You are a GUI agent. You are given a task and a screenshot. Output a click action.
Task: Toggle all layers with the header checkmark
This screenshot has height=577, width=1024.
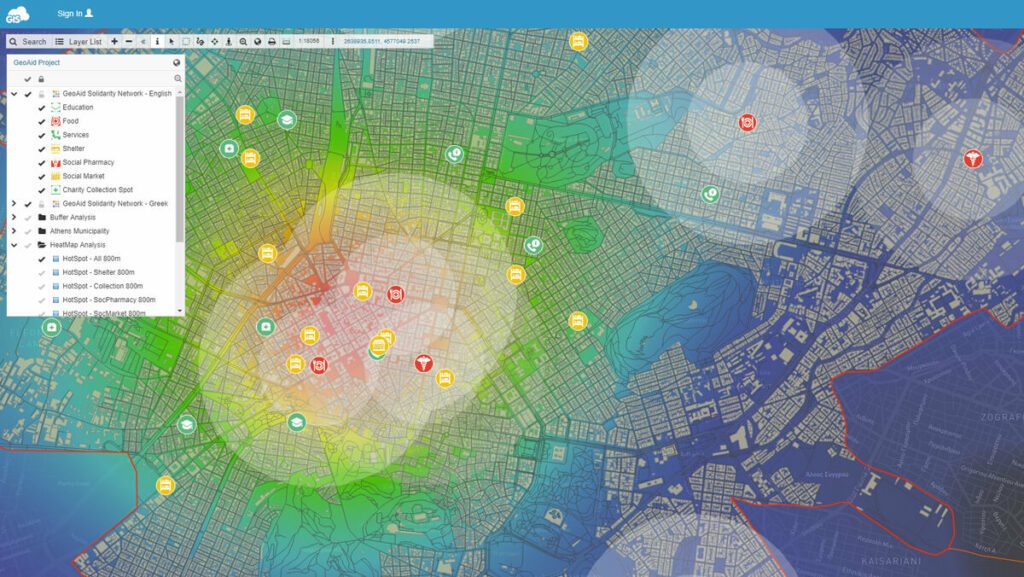coord(27,79)
